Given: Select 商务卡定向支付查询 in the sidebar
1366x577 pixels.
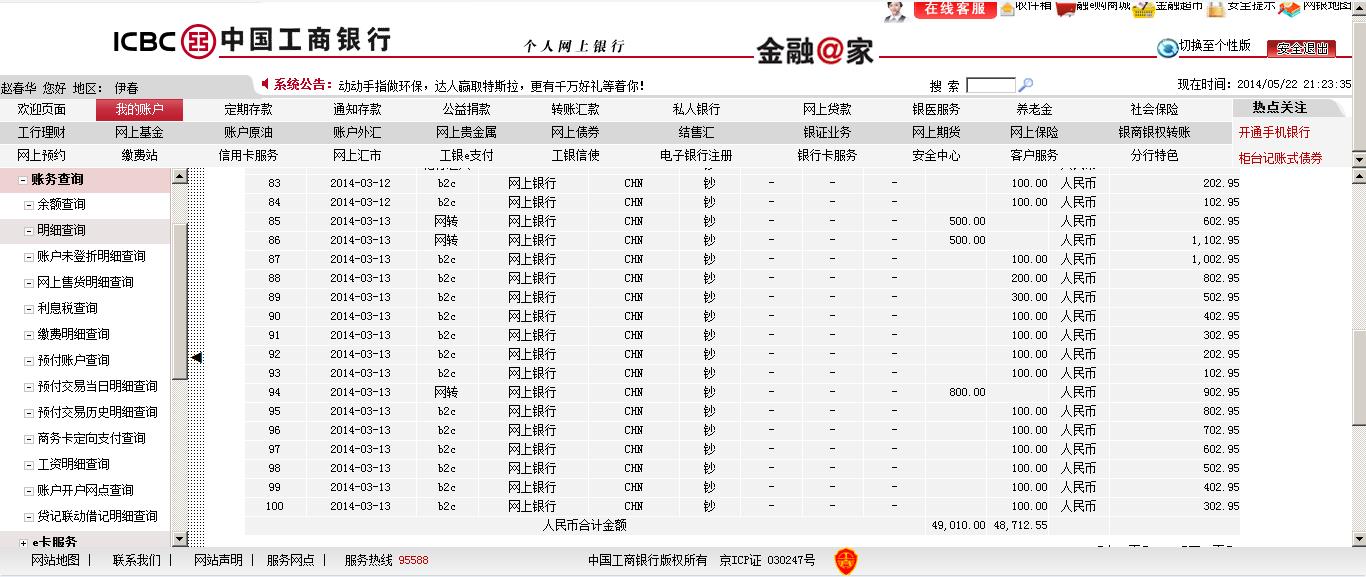Looking at the screenshot, I should point(91,438).
